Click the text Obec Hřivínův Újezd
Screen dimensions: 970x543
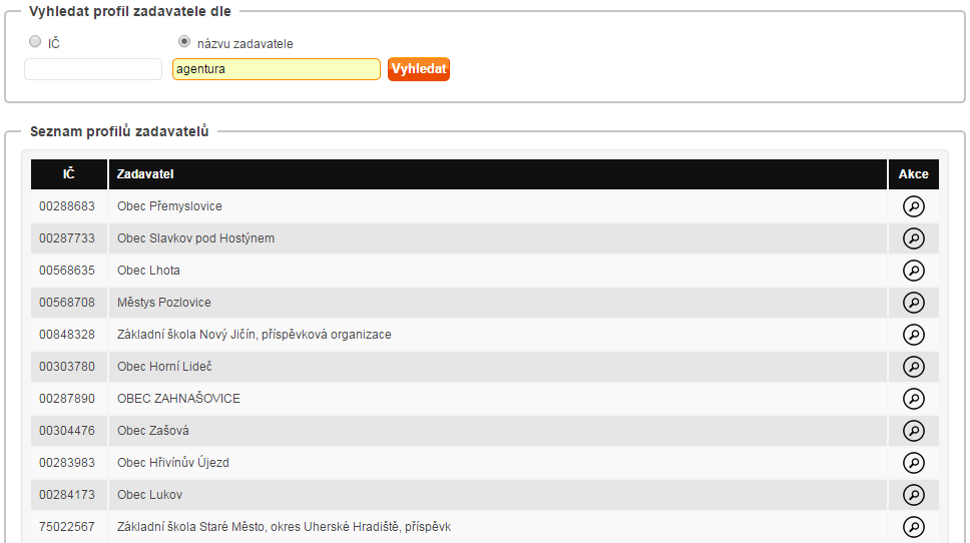point(173,463)
